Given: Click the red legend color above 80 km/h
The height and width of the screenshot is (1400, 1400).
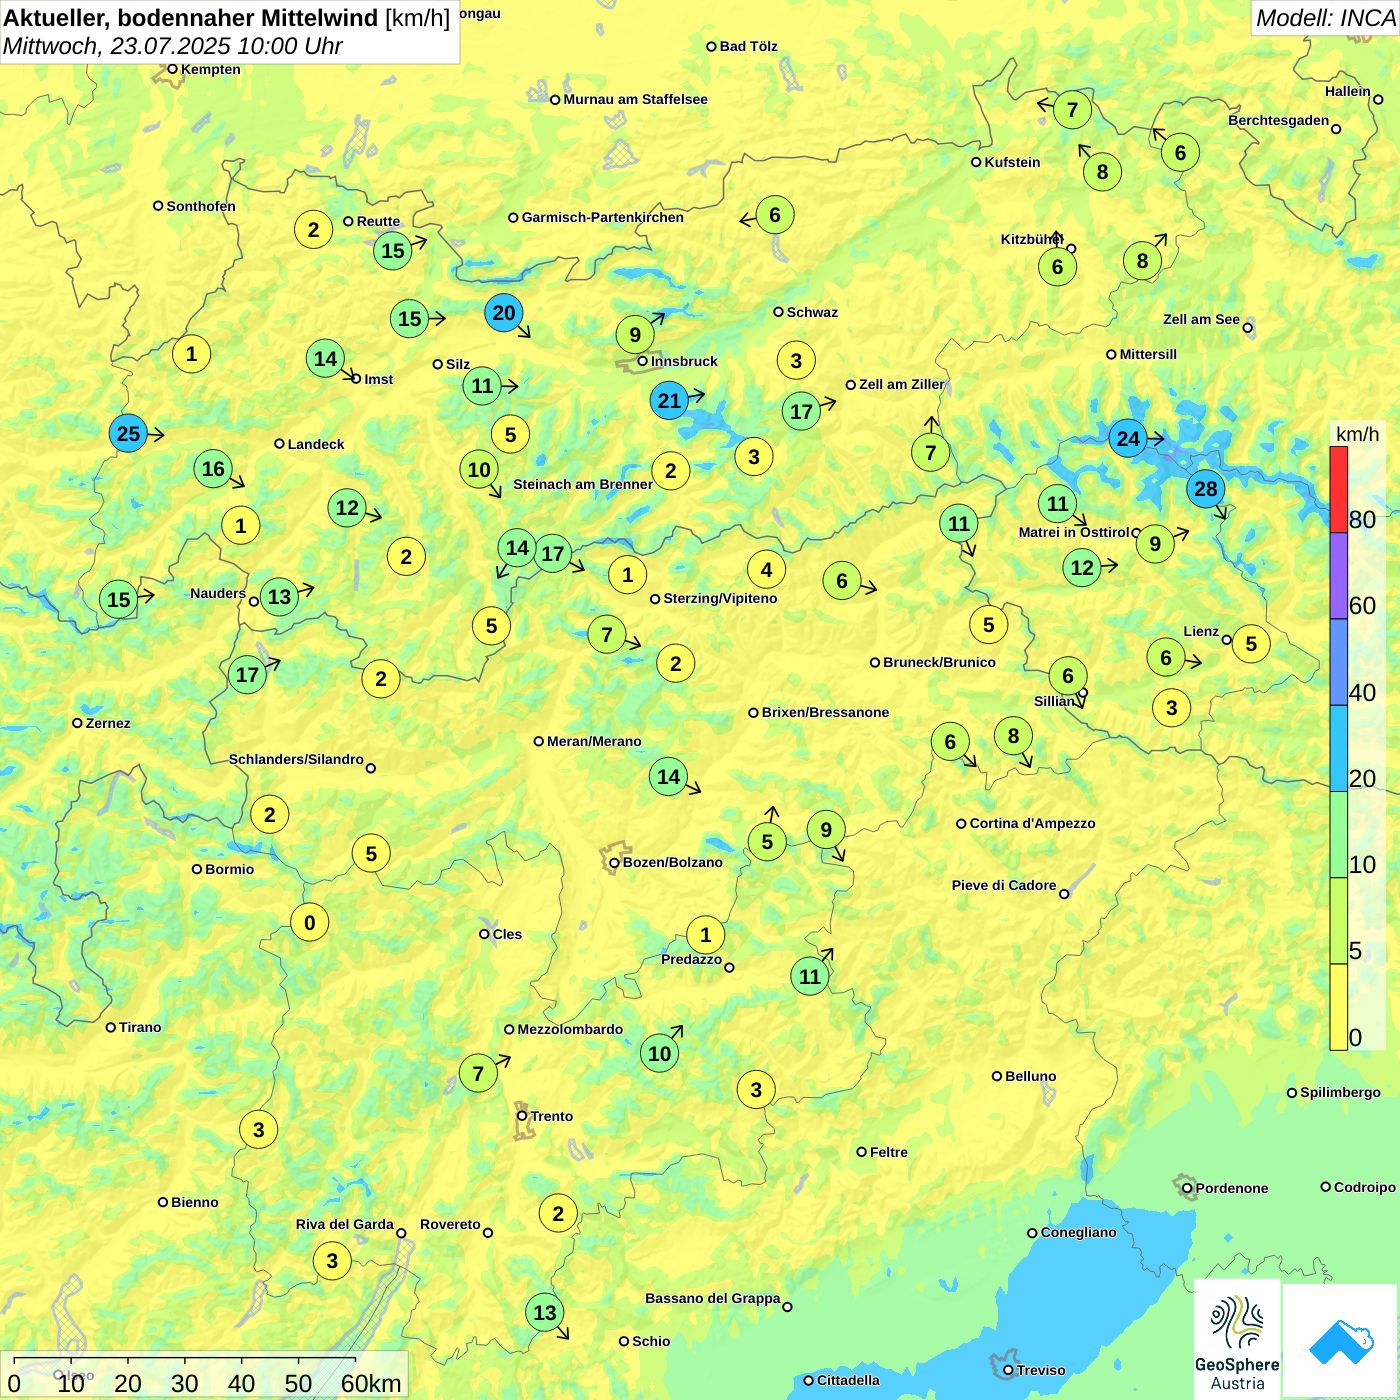Looking at the screenshot, I should click(1338, 489).
